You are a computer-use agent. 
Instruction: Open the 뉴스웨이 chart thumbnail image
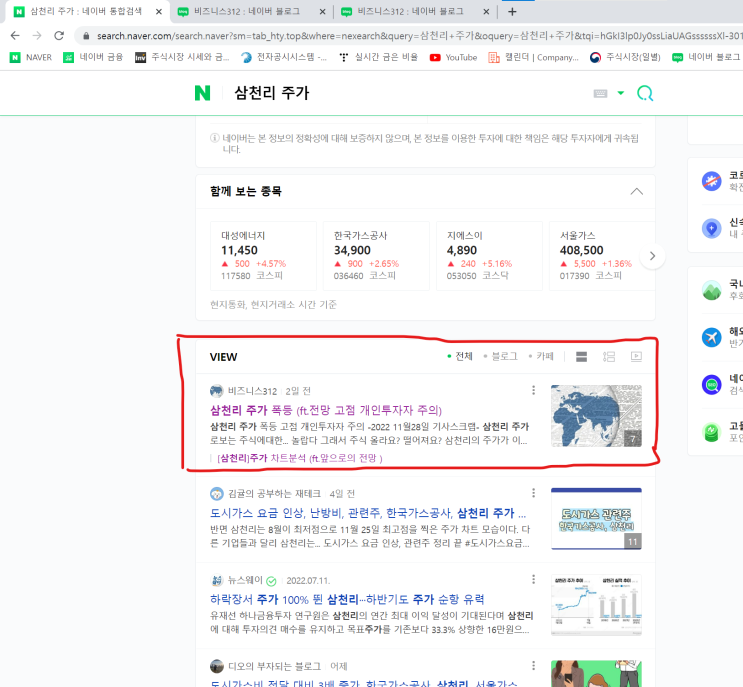coord(596,605)
